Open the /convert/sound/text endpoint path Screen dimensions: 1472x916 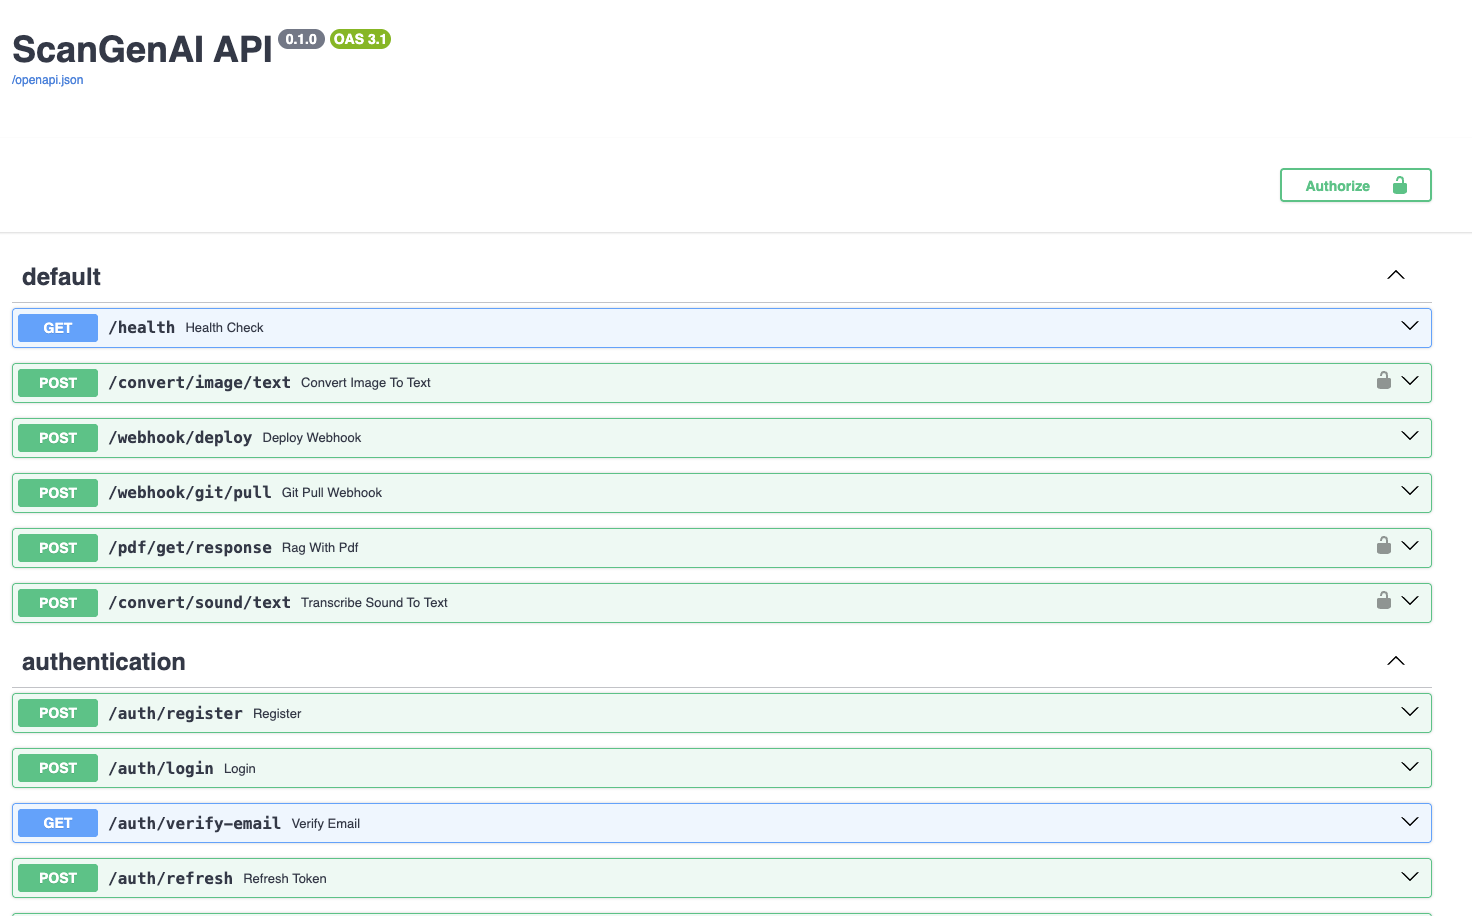199,603
